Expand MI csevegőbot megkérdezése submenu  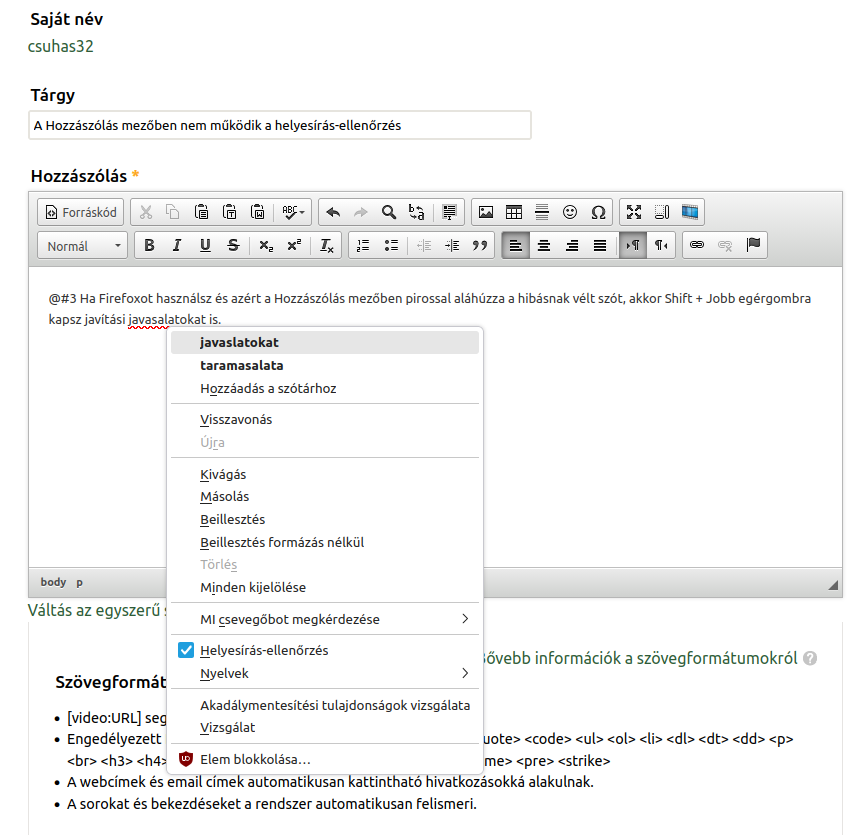[x=325, y=619]
